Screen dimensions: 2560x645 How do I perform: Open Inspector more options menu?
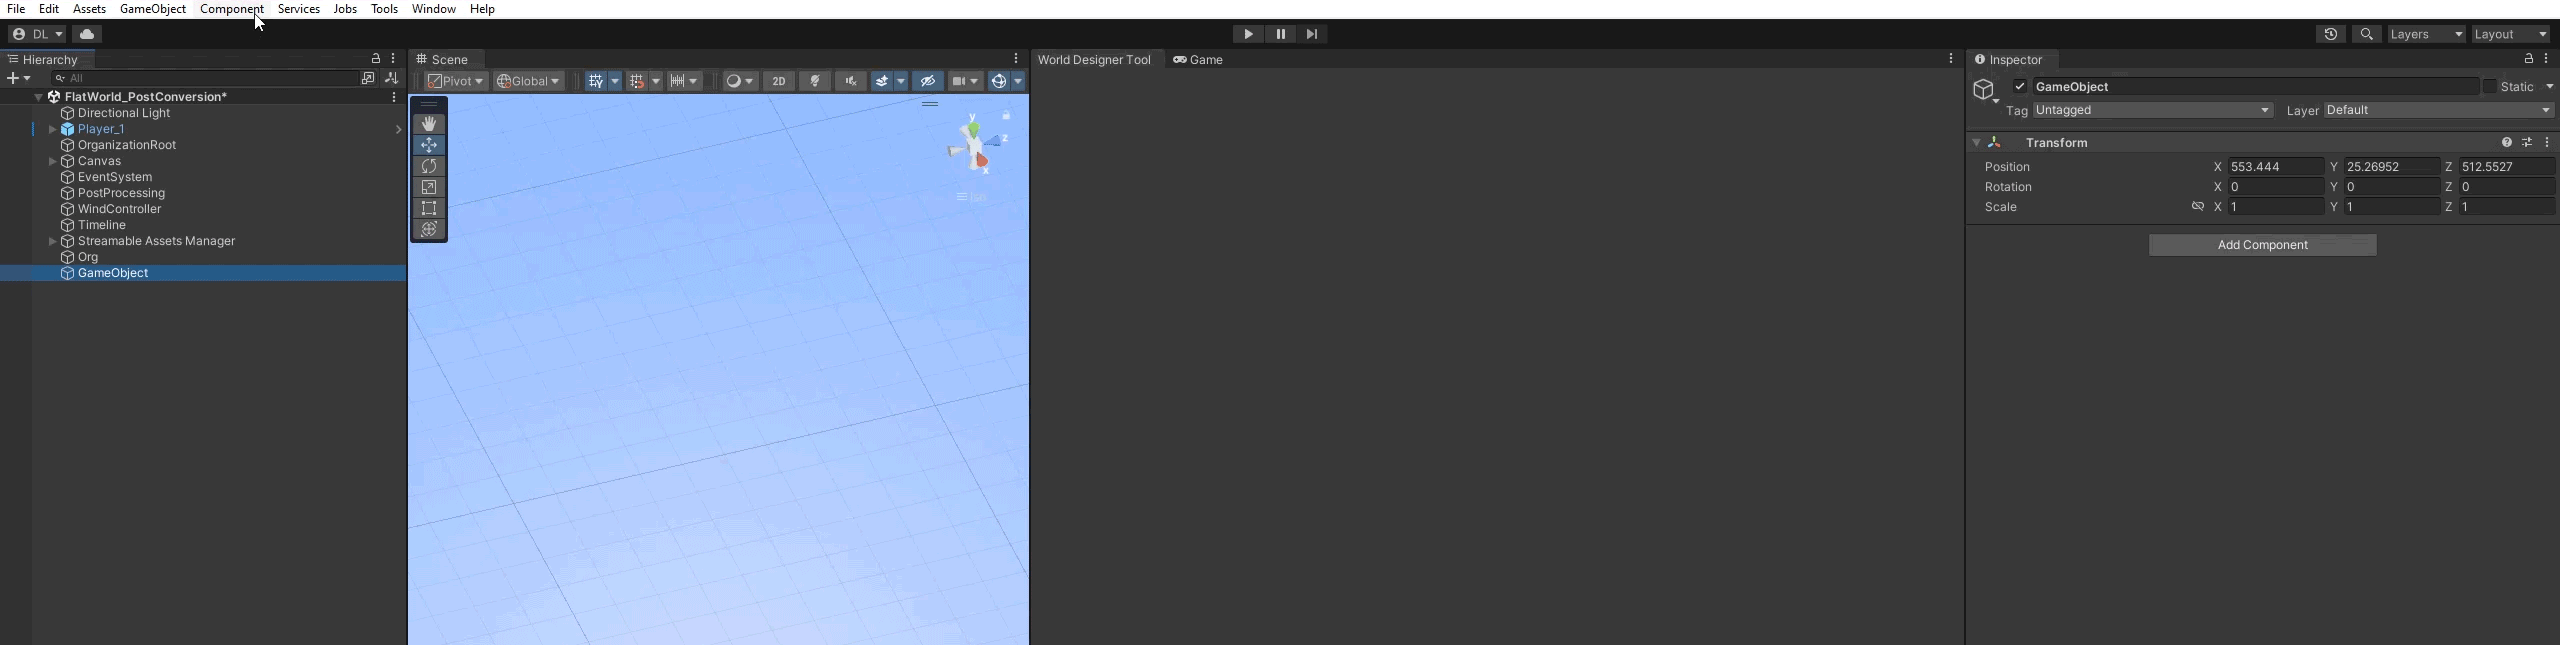(2546, 59)
